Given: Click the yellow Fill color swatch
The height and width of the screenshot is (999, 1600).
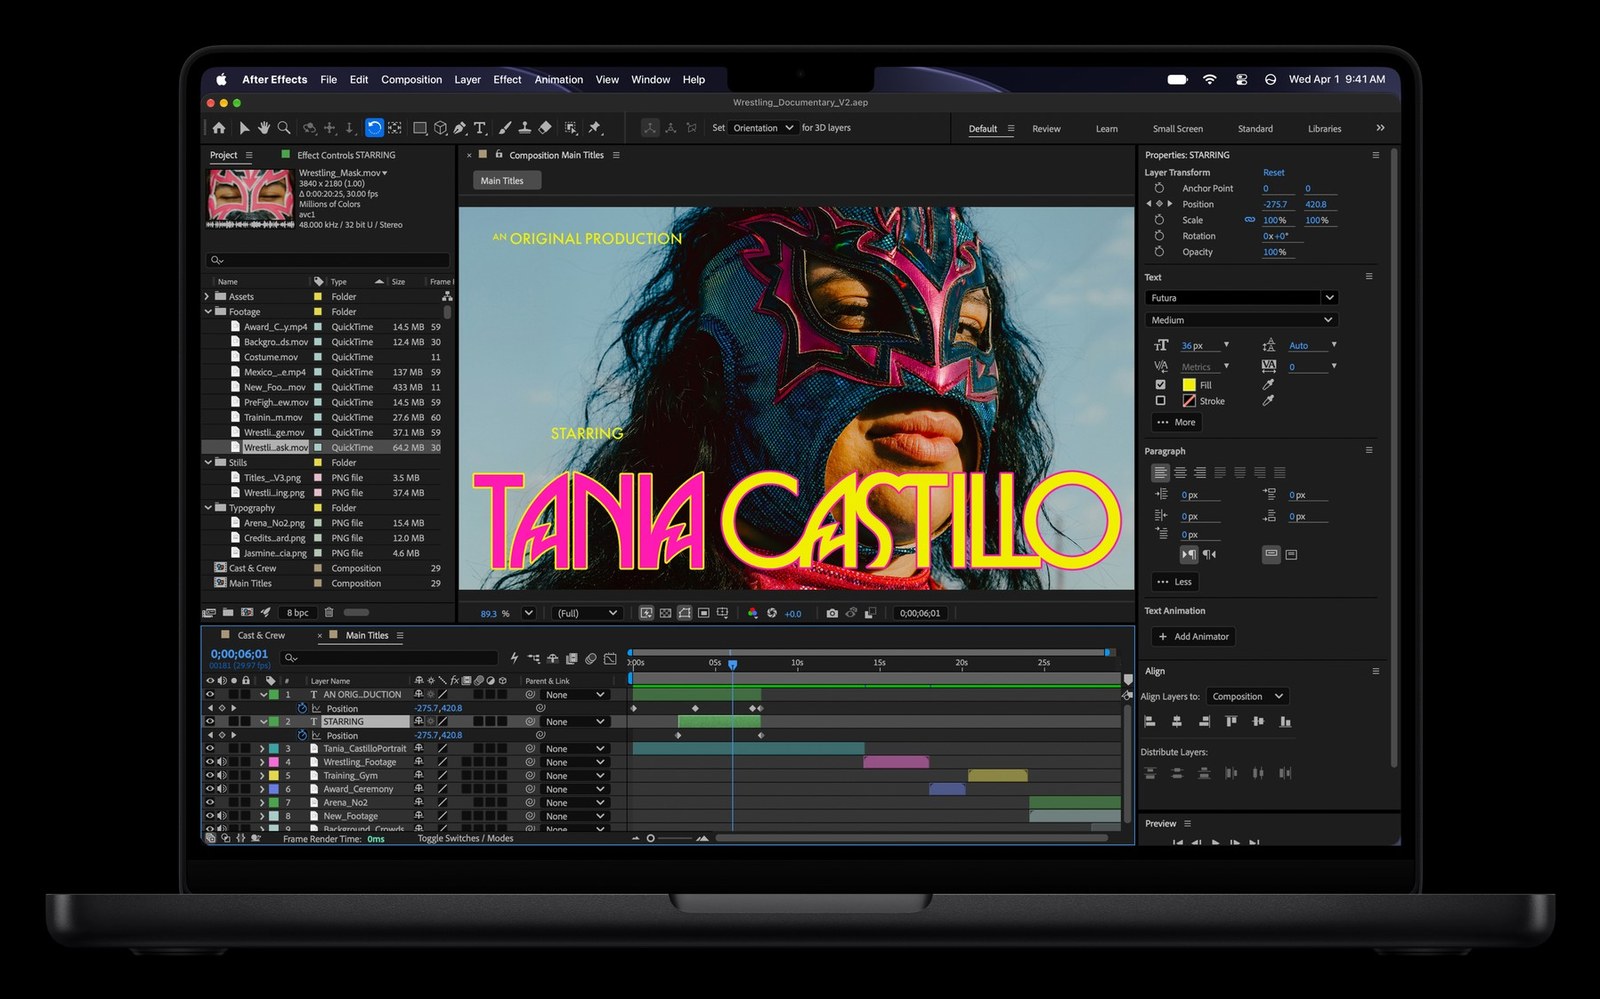Looking at the screenshot, I should pyautogui.click(x=1189, y=384).
